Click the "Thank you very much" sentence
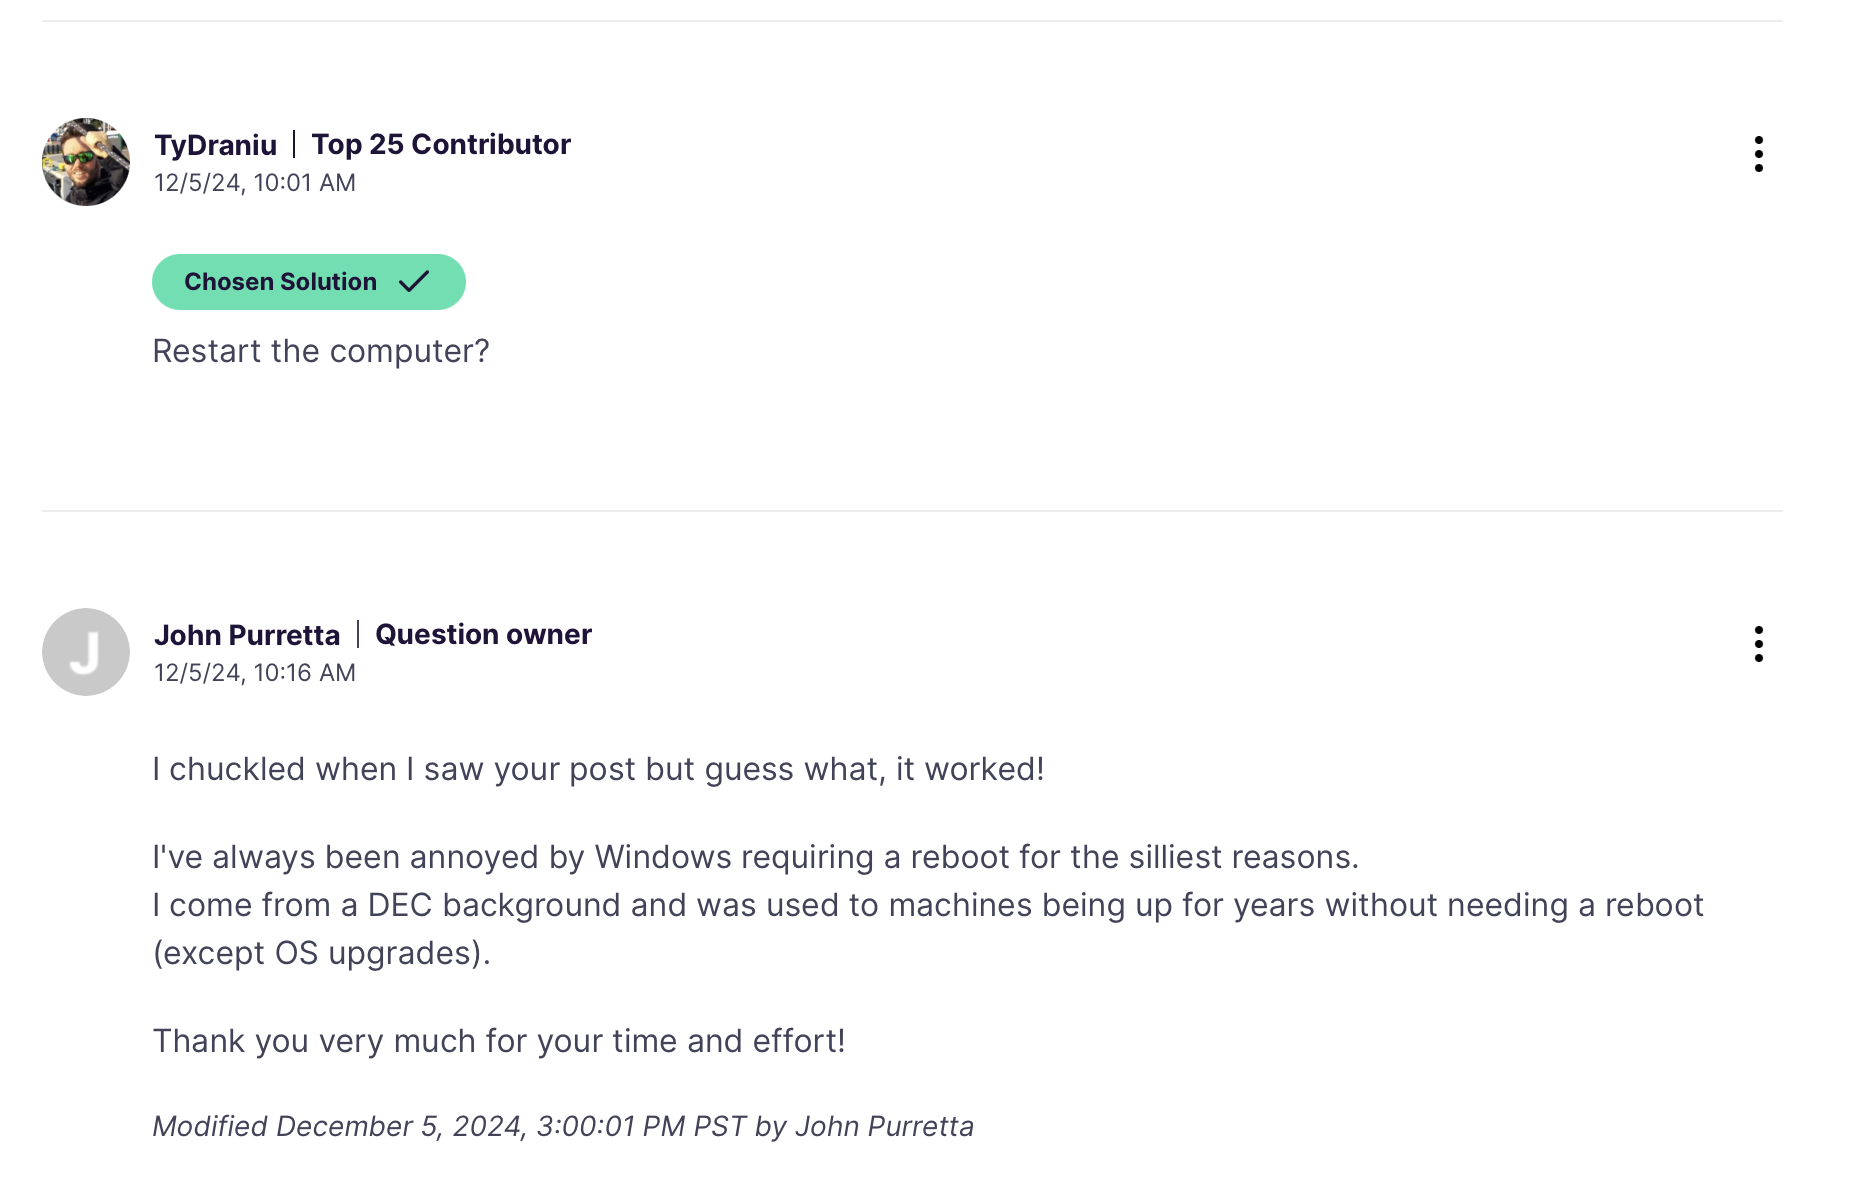This screenshot has height=1204, width=1866. click(x=499, y=1041)
